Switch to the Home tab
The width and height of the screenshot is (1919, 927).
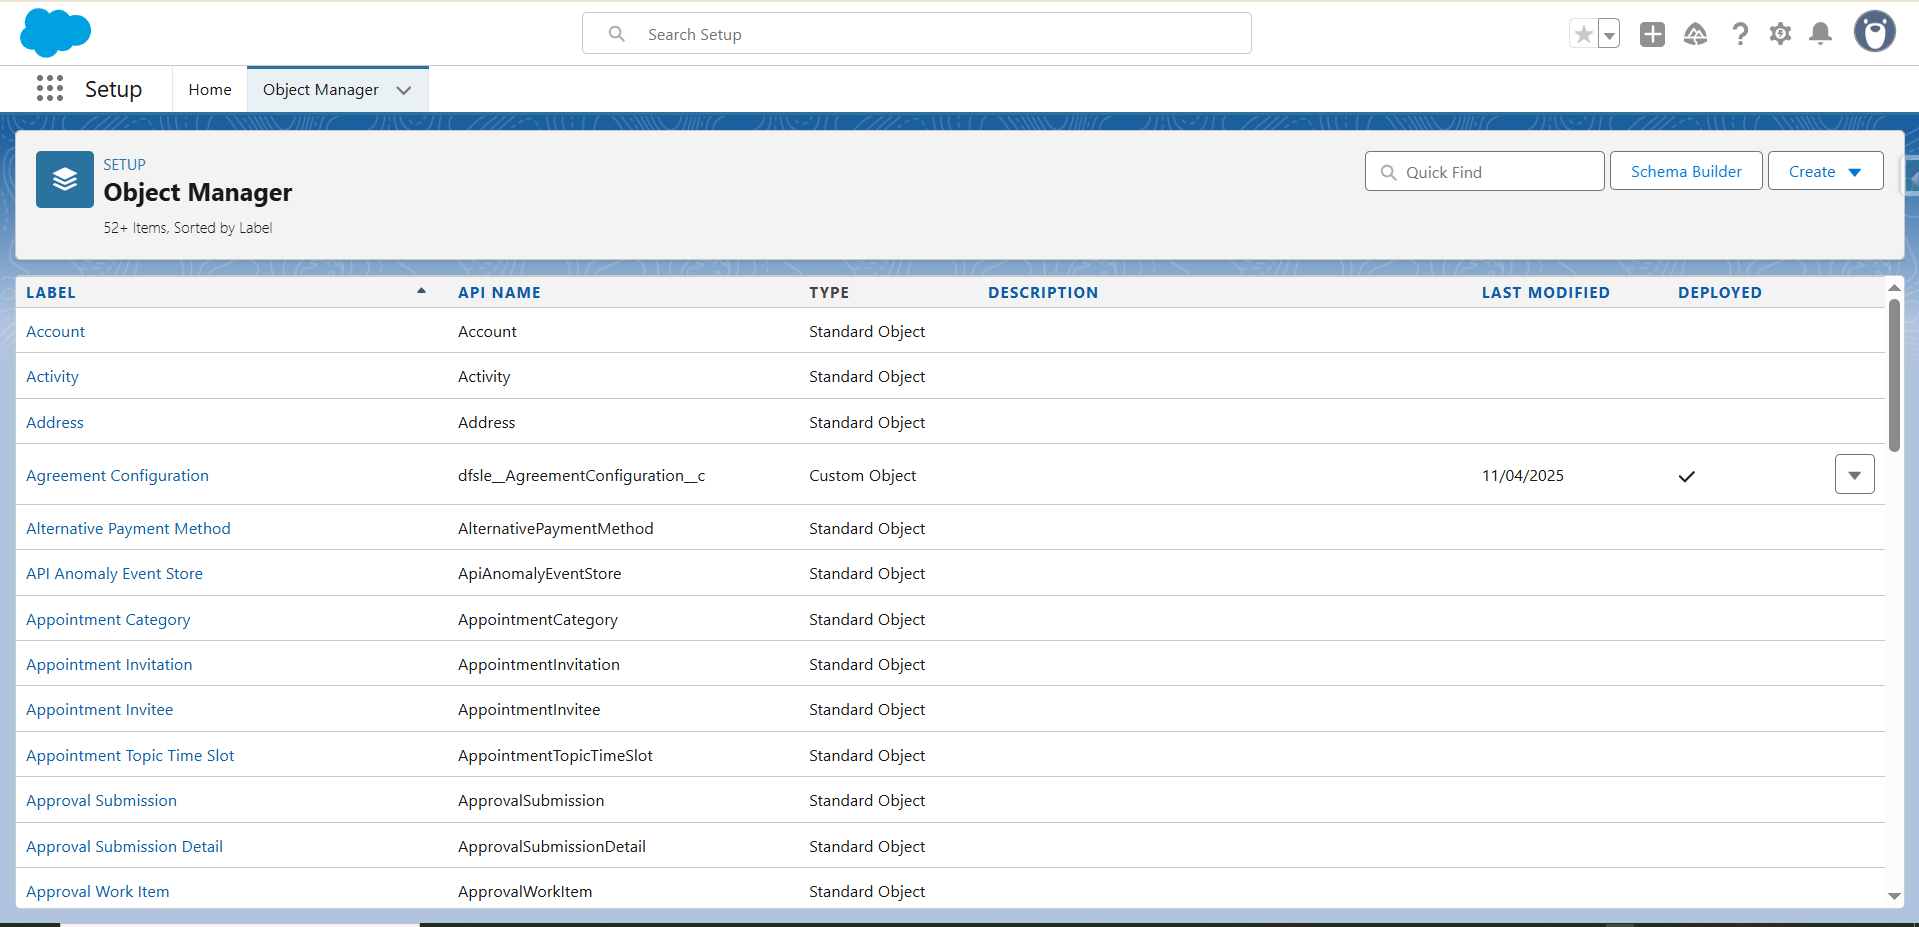(x=210, y=90)
